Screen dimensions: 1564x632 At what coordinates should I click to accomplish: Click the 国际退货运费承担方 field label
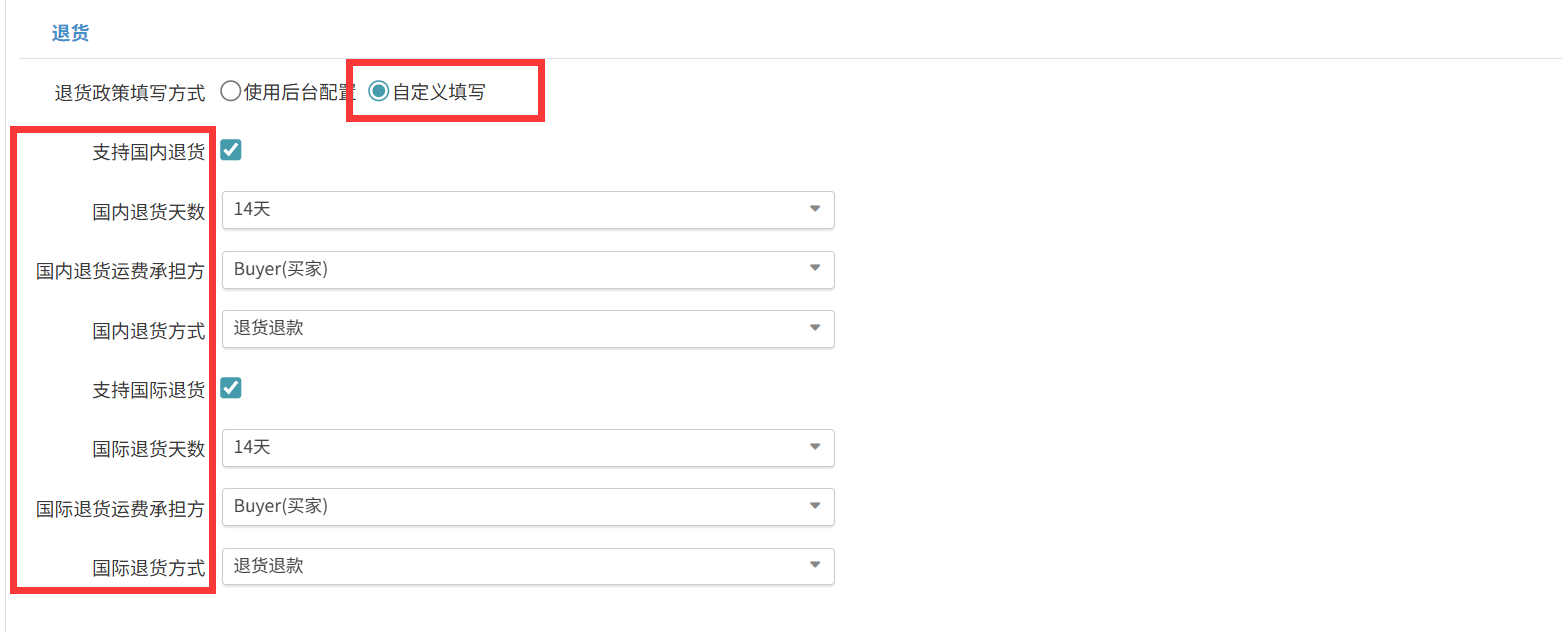pyautogui.click(x=121, y=508)
